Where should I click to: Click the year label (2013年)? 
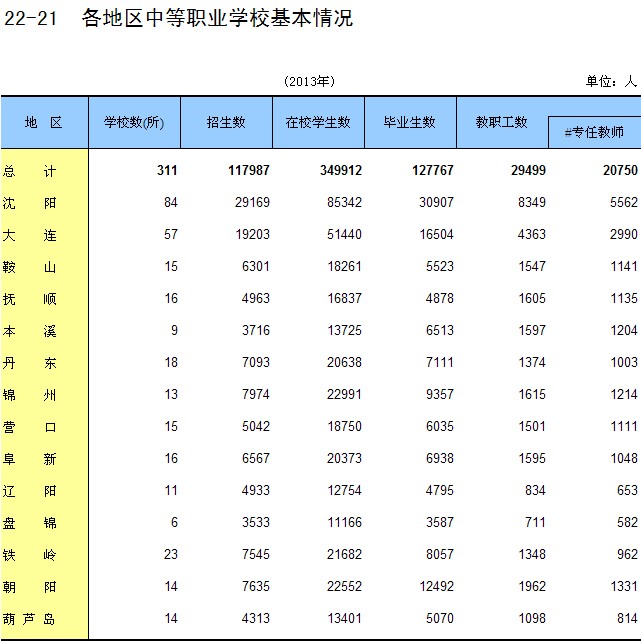(309, 81)
